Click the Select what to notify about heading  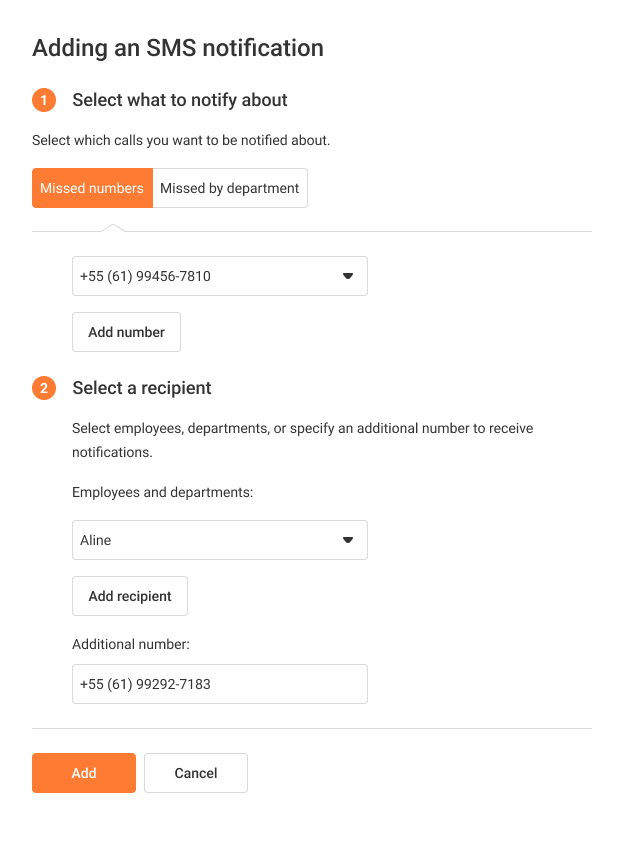tap(180, 100)
